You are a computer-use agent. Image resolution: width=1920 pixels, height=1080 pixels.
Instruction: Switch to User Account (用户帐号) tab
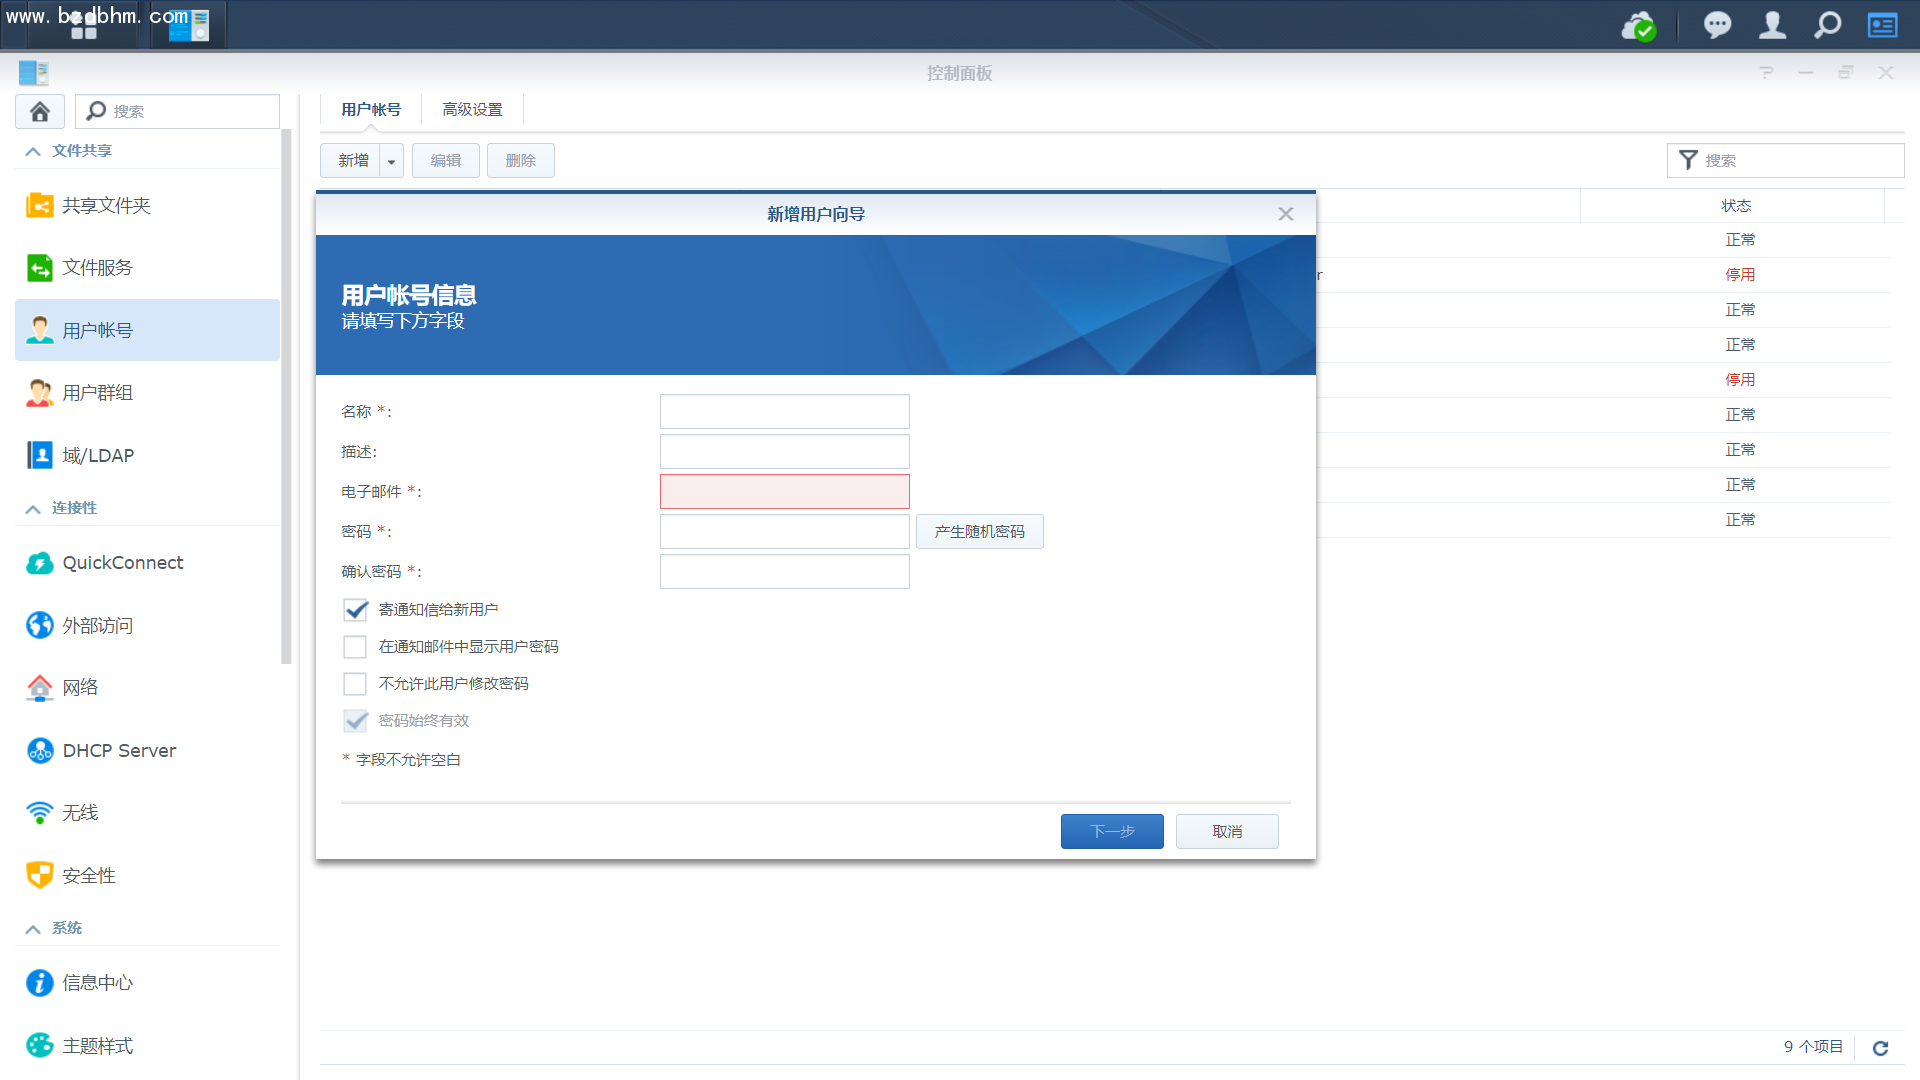[371, 110]
